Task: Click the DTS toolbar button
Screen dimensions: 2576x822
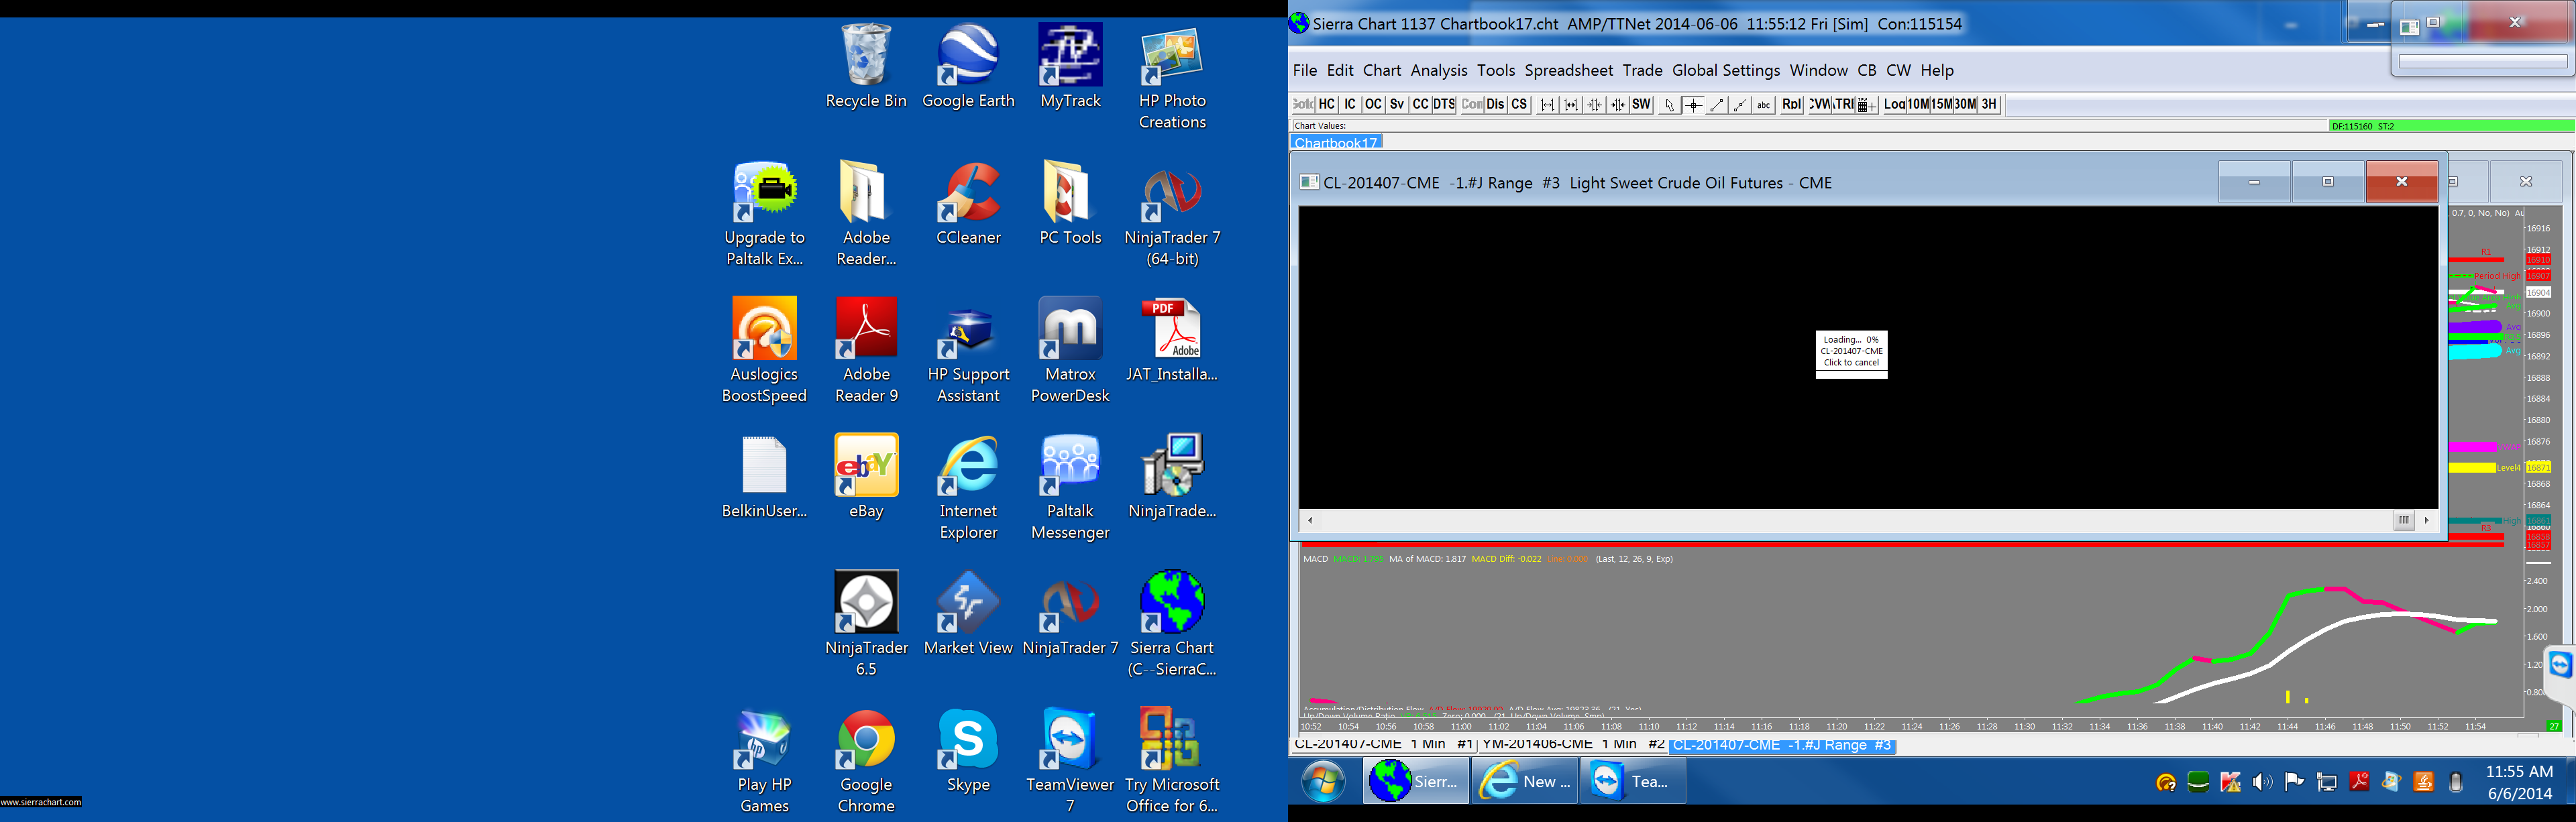Action: point(1443,104)
